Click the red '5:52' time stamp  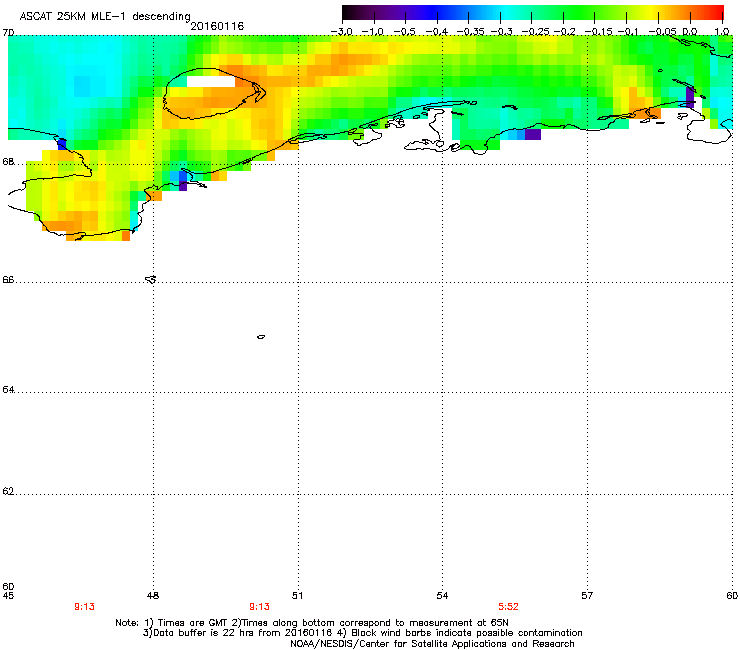pos(508,607)
